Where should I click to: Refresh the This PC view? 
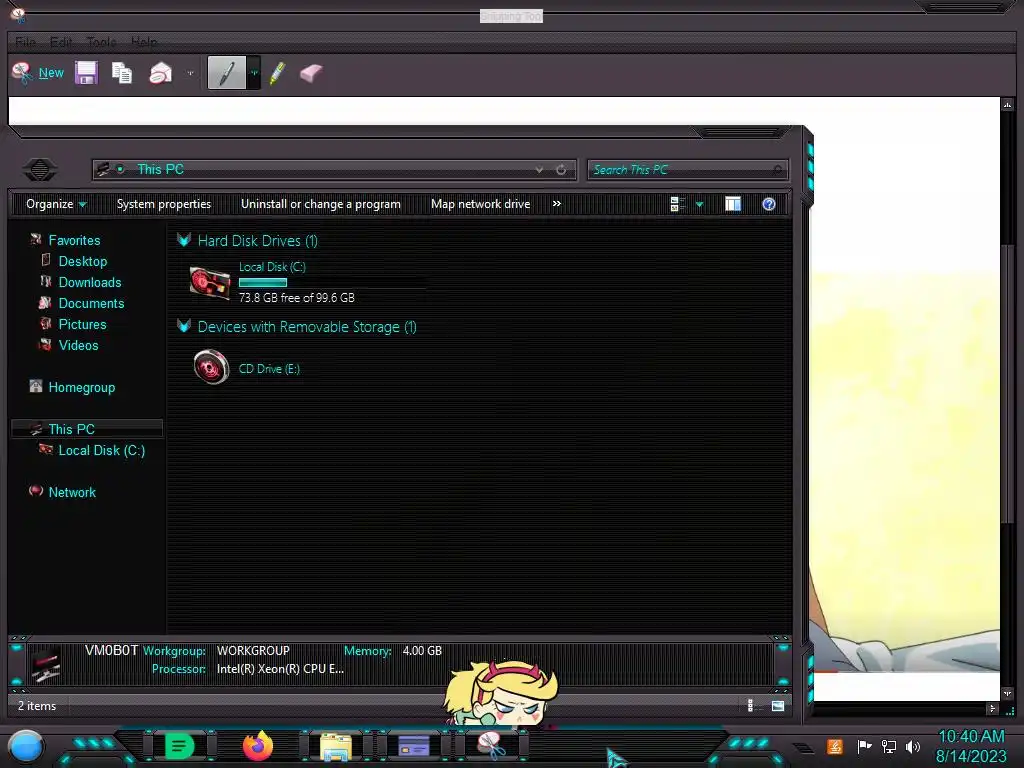(561, 170)
